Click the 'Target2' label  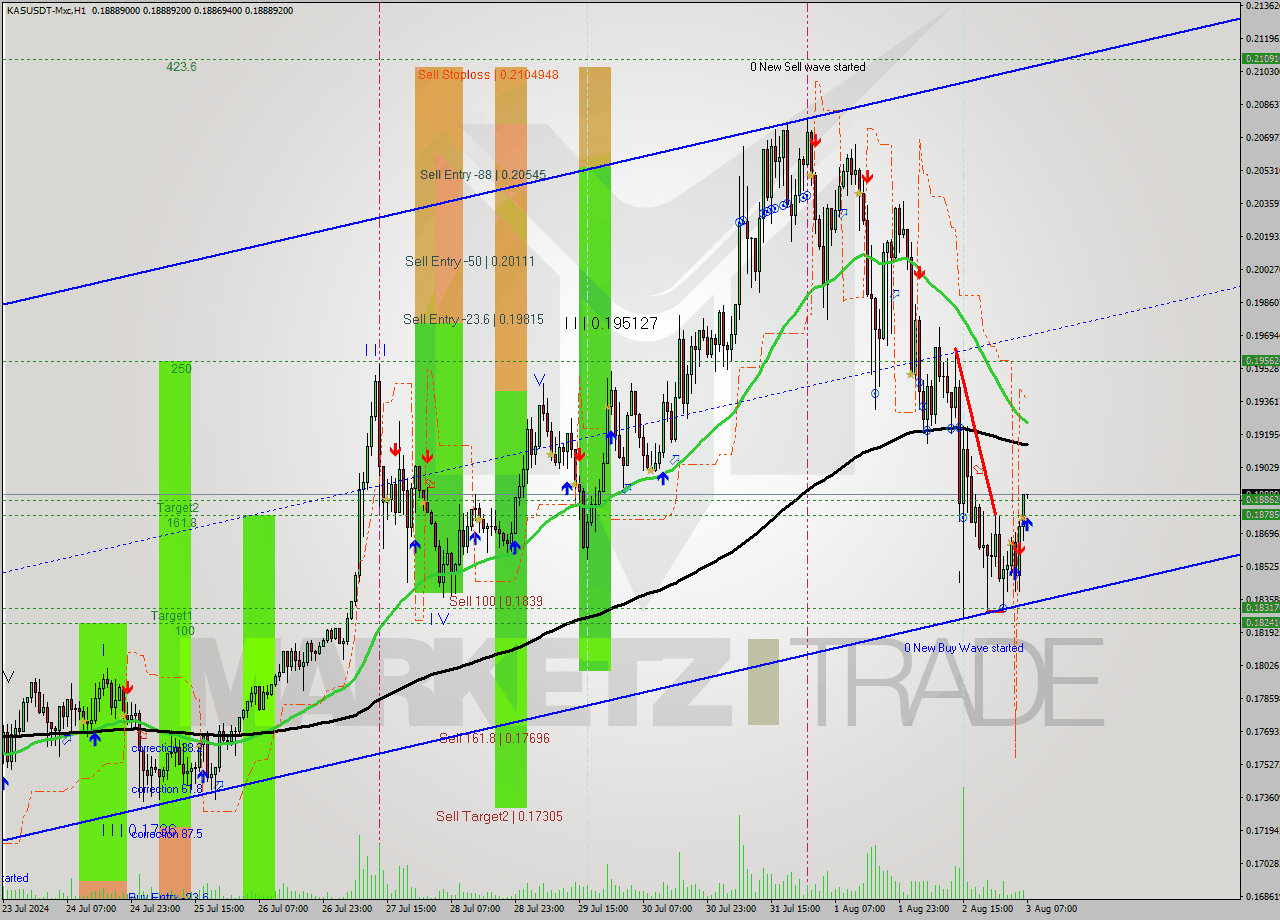point(177,508)
